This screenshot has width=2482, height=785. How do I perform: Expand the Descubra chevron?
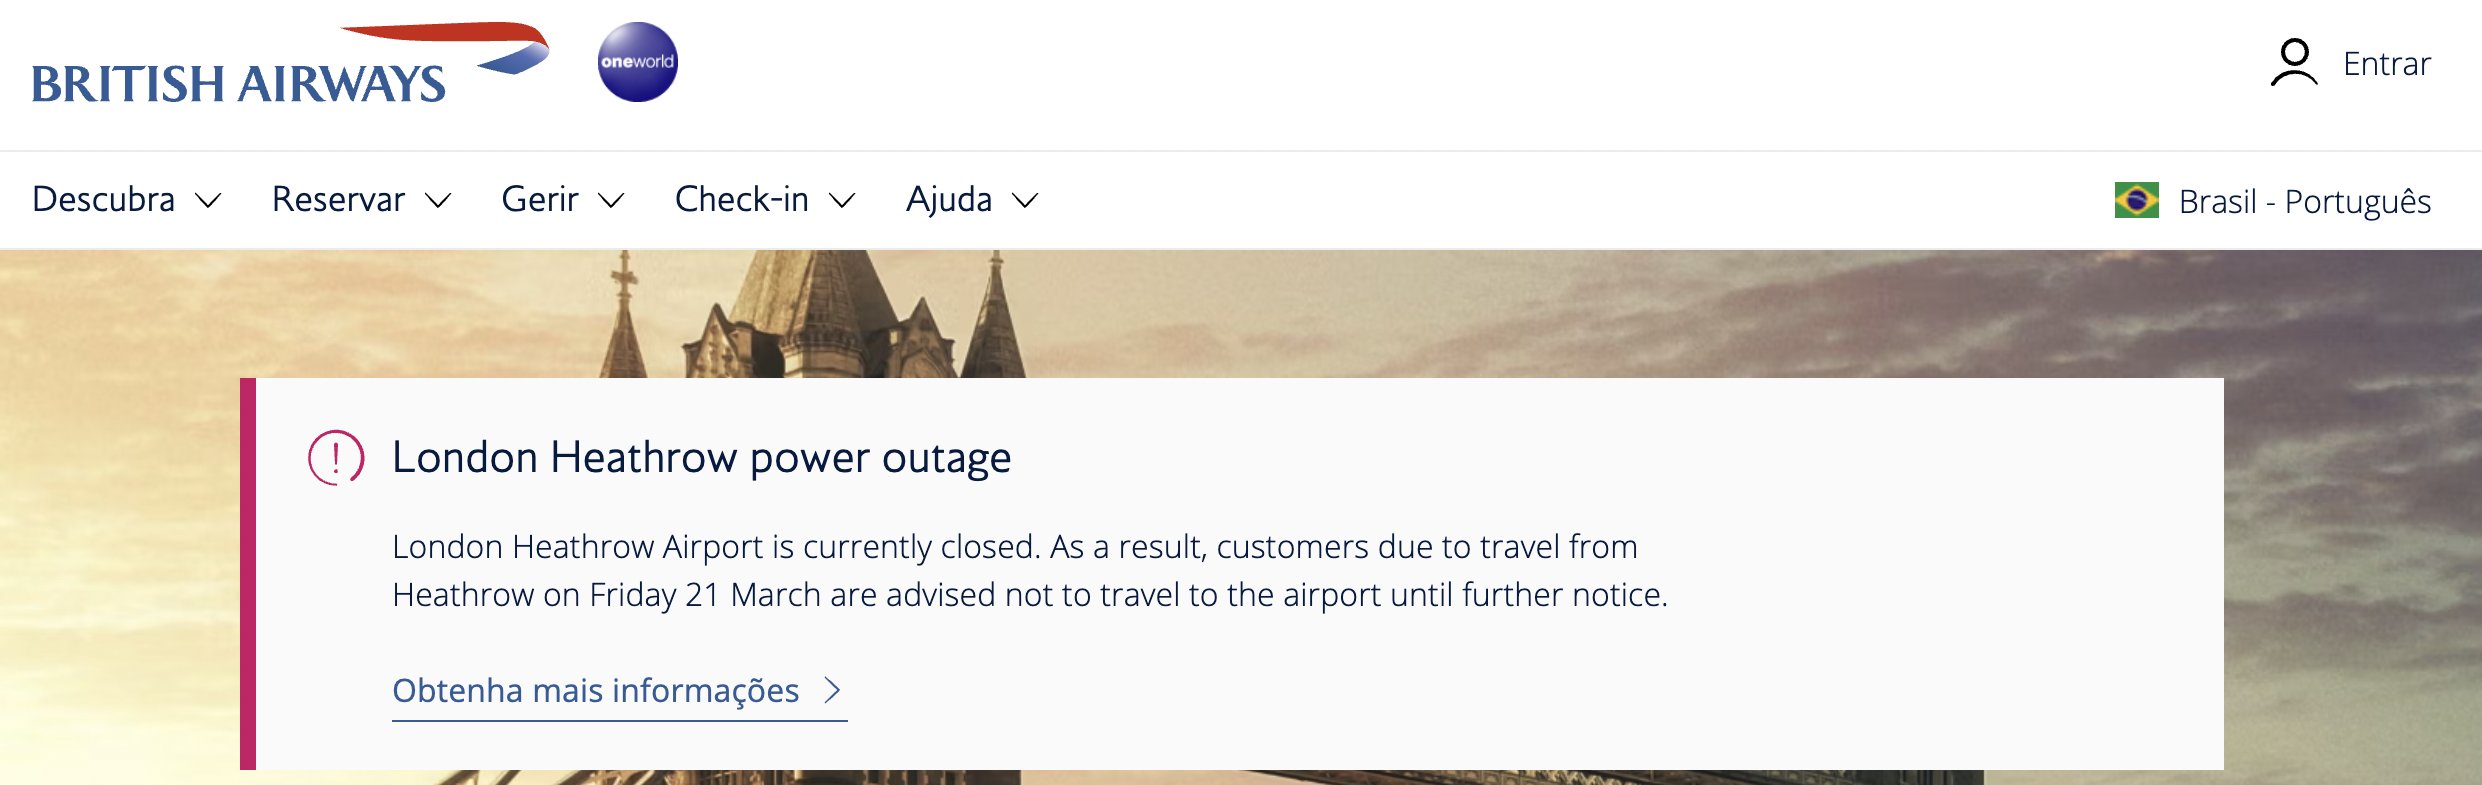point(208,201)
